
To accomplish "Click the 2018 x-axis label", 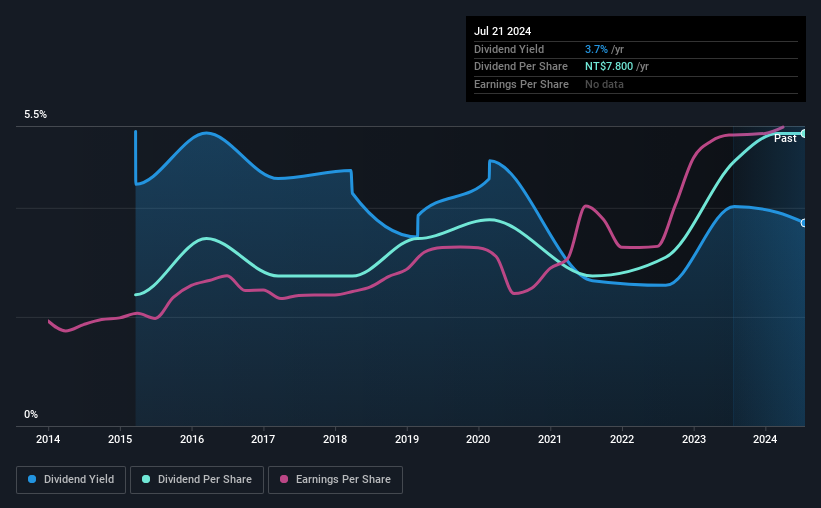I will [335, 439].
